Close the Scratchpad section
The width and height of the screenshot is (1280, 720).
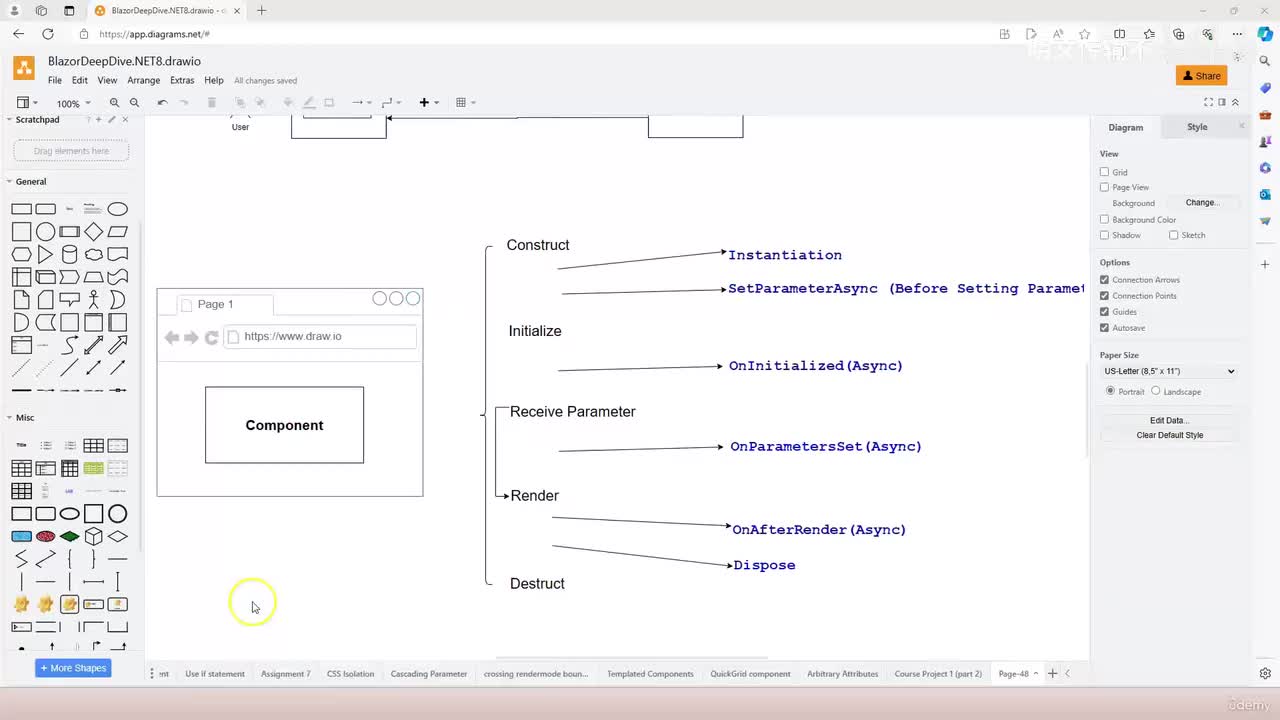point(125,120)
